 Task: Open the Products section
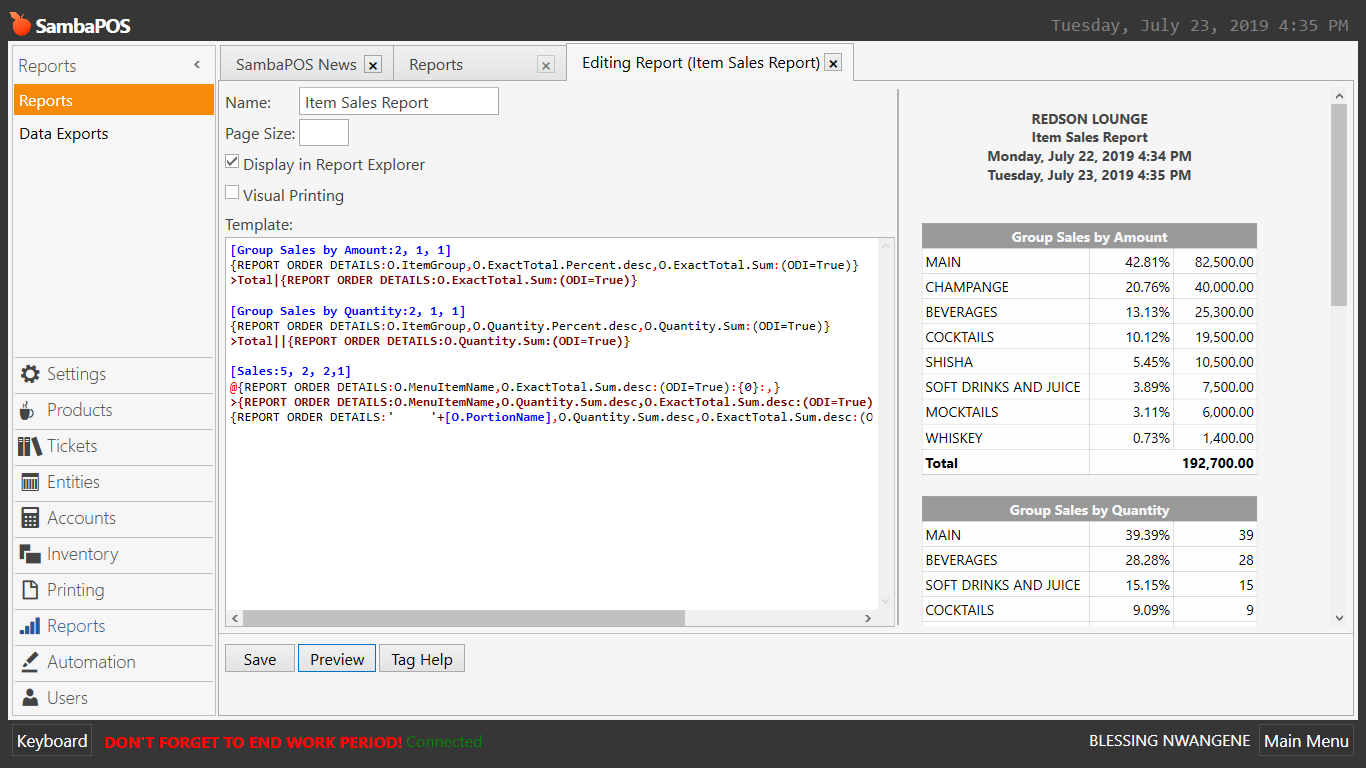coord(114,410)
